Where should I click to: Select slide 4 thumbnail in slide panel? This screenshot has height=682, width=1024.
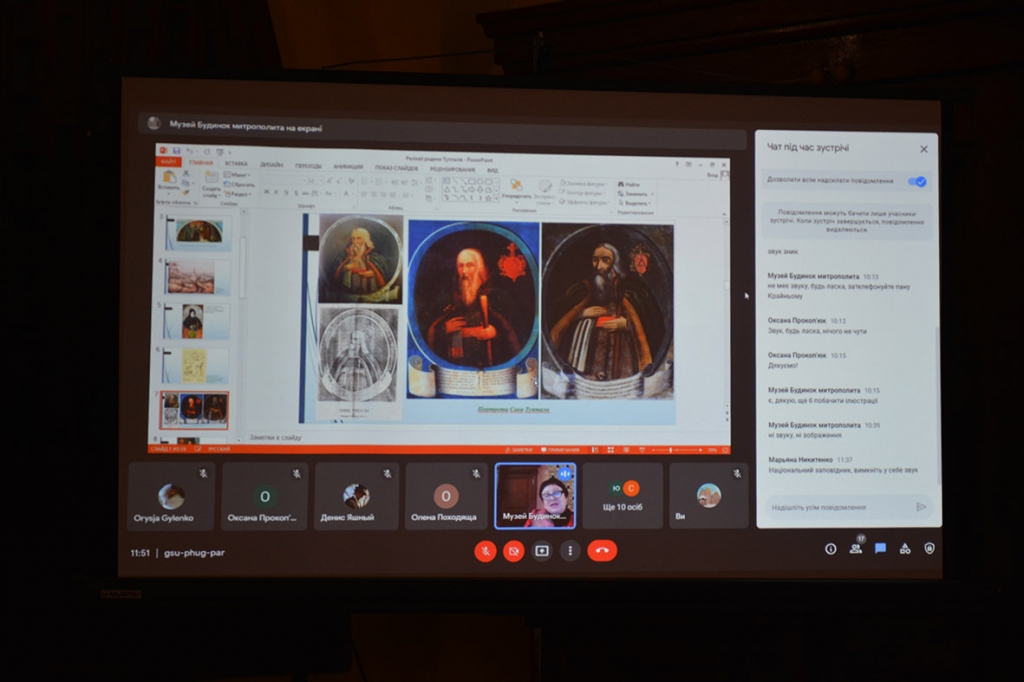(x=197, y=277)
